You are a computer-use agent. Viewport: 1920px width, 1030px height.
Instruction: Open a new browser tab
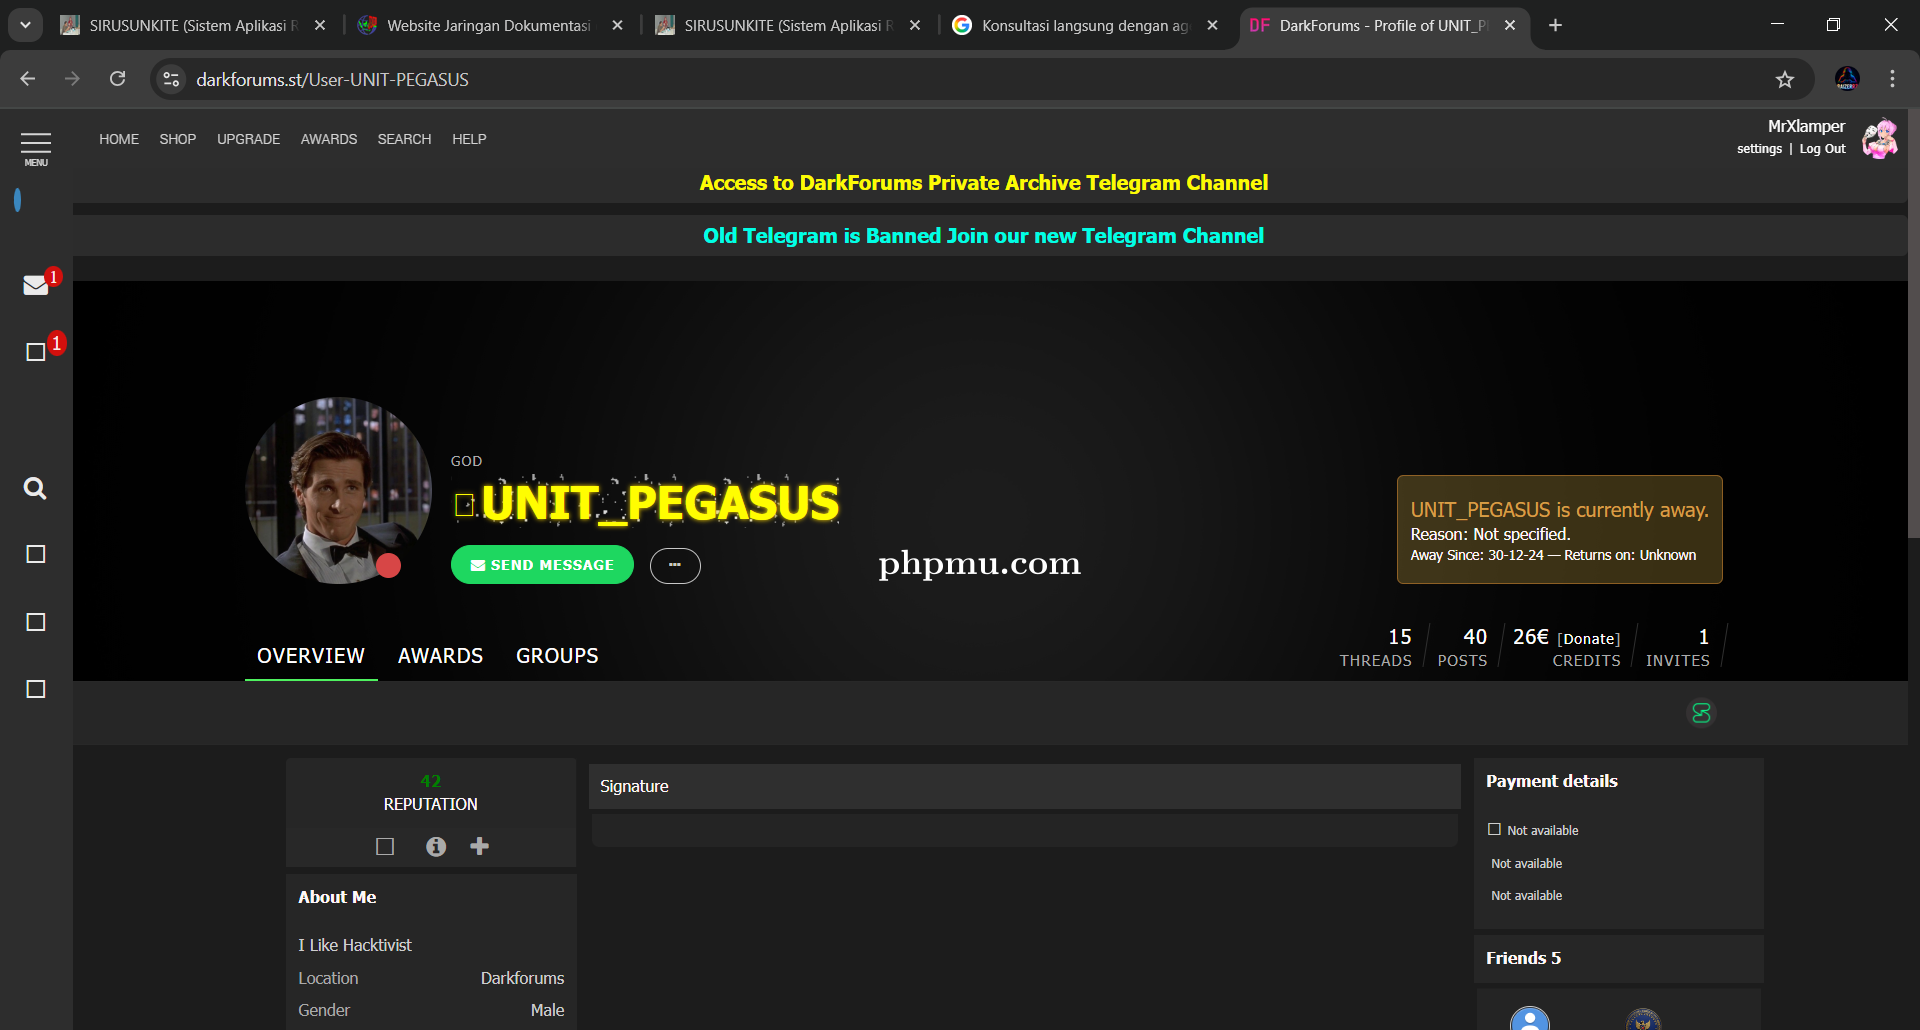tap(1555, 25)
